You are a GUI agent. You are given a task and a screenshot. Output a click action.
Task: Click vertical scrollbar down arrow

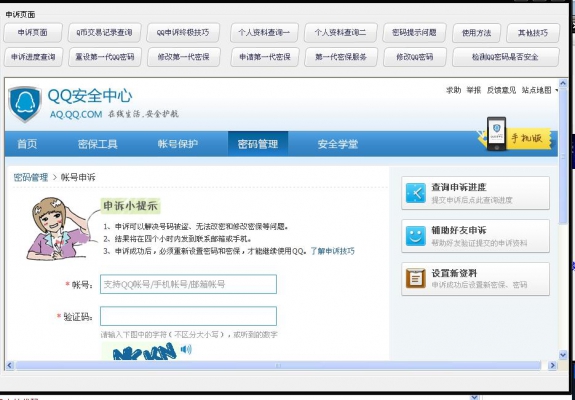[x=563, y=354]
